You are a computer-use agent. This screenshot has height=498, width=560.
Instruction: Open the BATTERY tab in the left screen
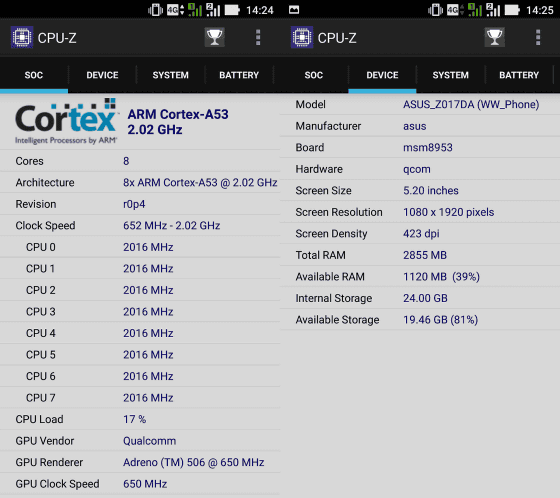(x=239, y=75)
